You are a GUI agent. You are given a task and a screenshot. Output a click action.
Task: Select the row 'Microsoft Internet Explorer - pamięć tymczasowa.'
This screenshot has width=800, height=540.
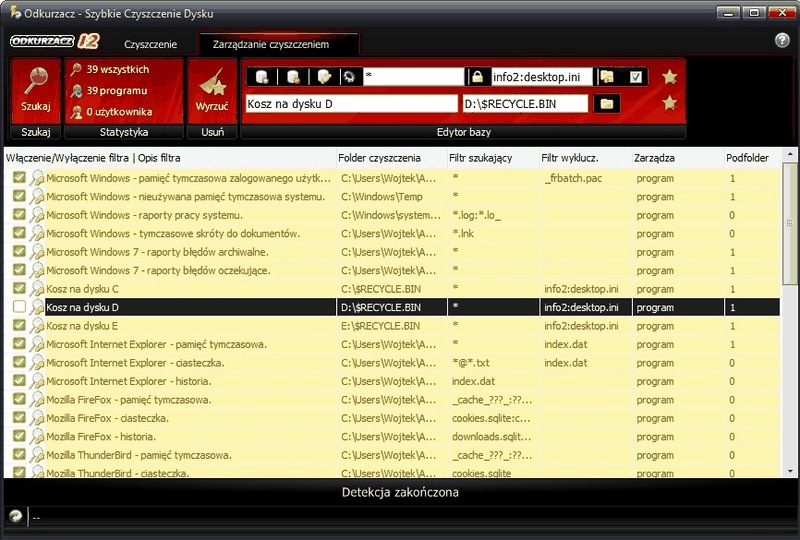(x=391, y=344)
